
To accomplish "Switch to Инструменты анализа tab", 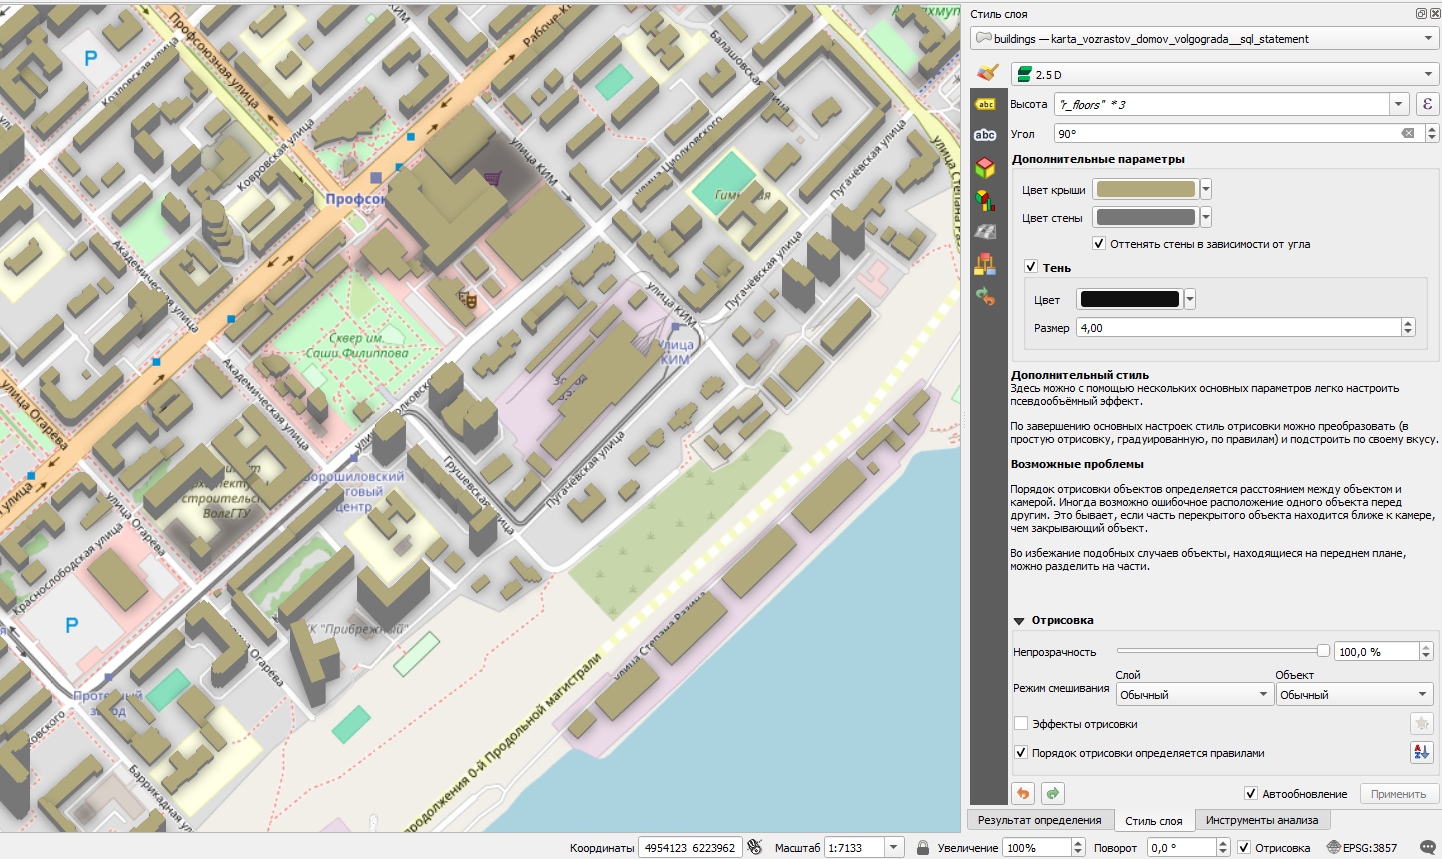I will 1261,820.
